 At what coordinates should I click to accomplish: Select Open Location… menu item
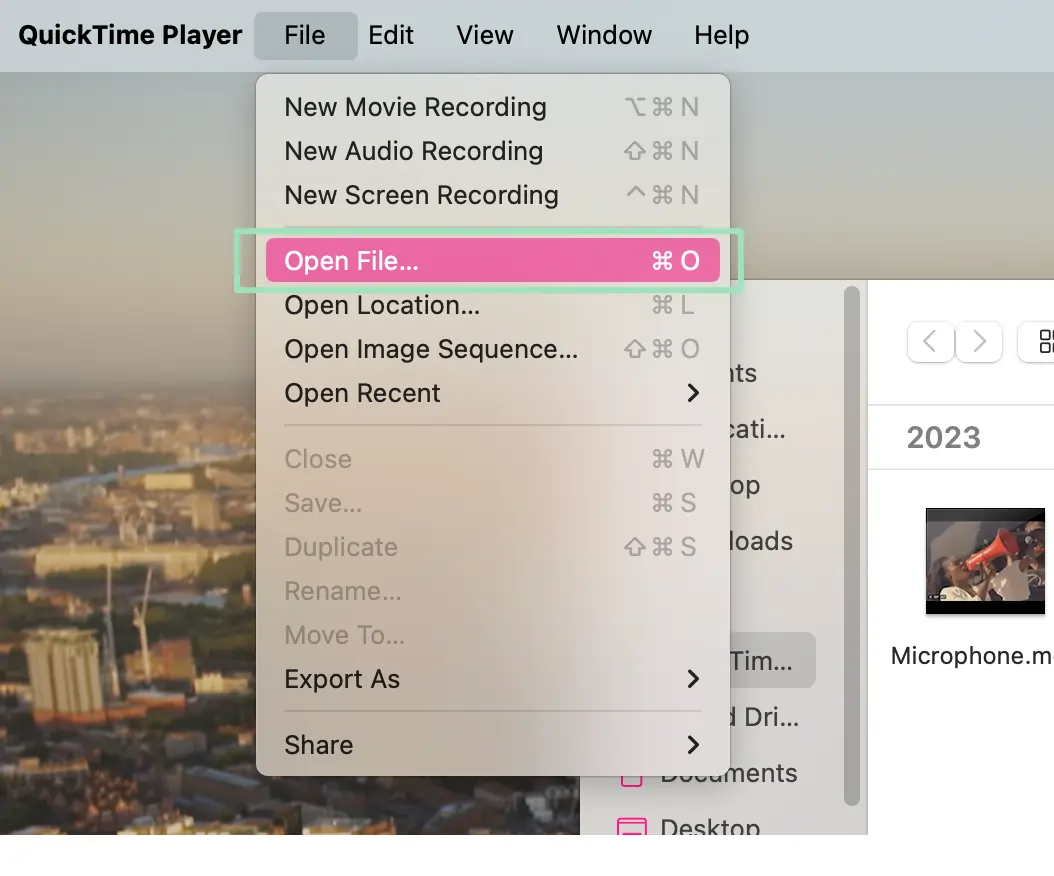493,305
